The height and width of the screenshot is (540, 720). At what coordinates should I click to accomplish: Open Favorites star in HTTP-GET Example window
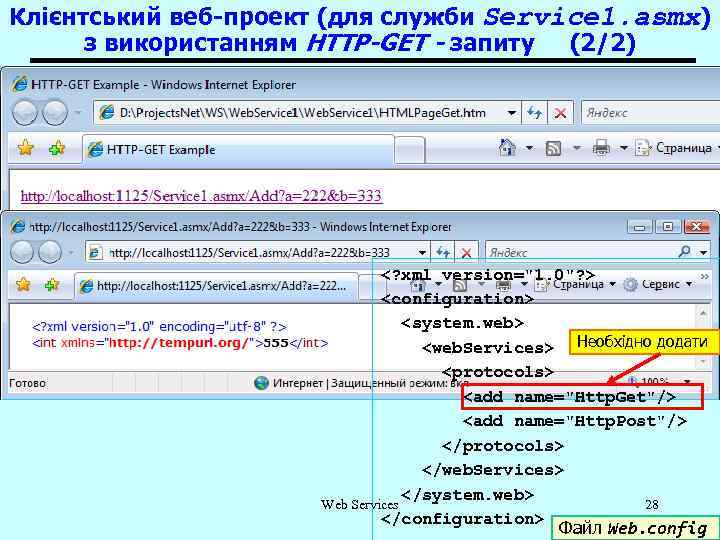coord(26,148)
